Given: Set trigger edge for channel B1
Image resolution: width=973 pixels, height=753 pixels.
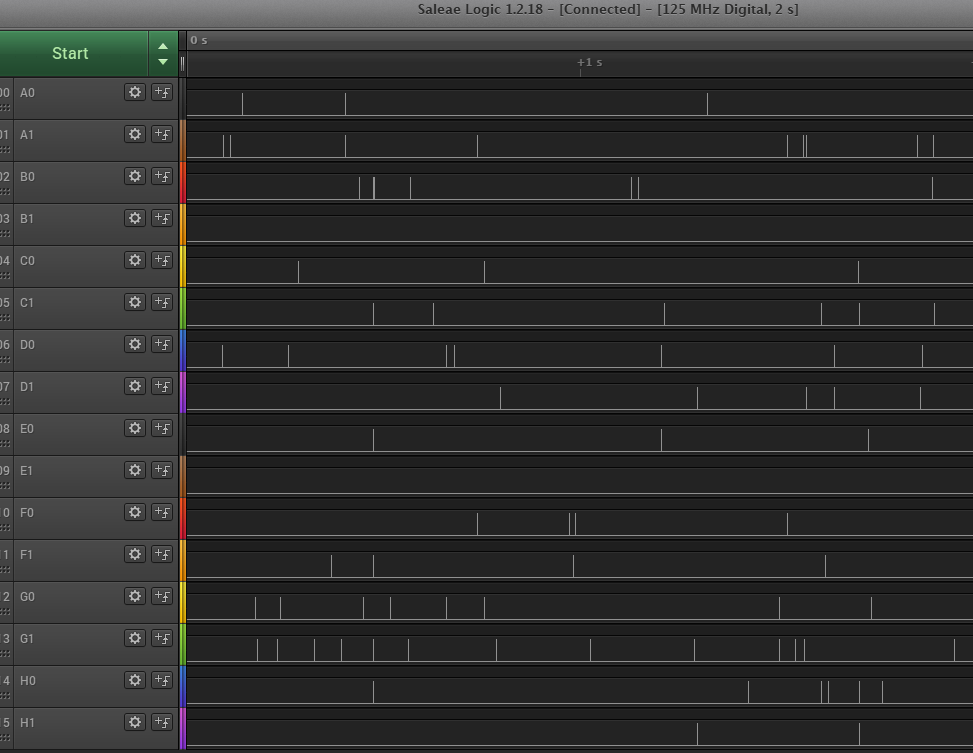Looking at the screenshot, I should coord(162,219).
